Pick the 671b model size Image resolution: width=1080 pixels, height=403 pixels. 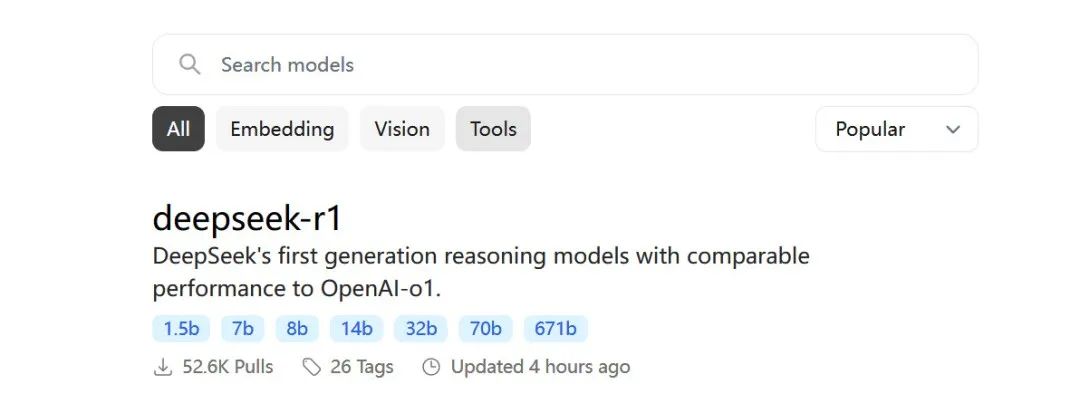(x=556, y=329)
